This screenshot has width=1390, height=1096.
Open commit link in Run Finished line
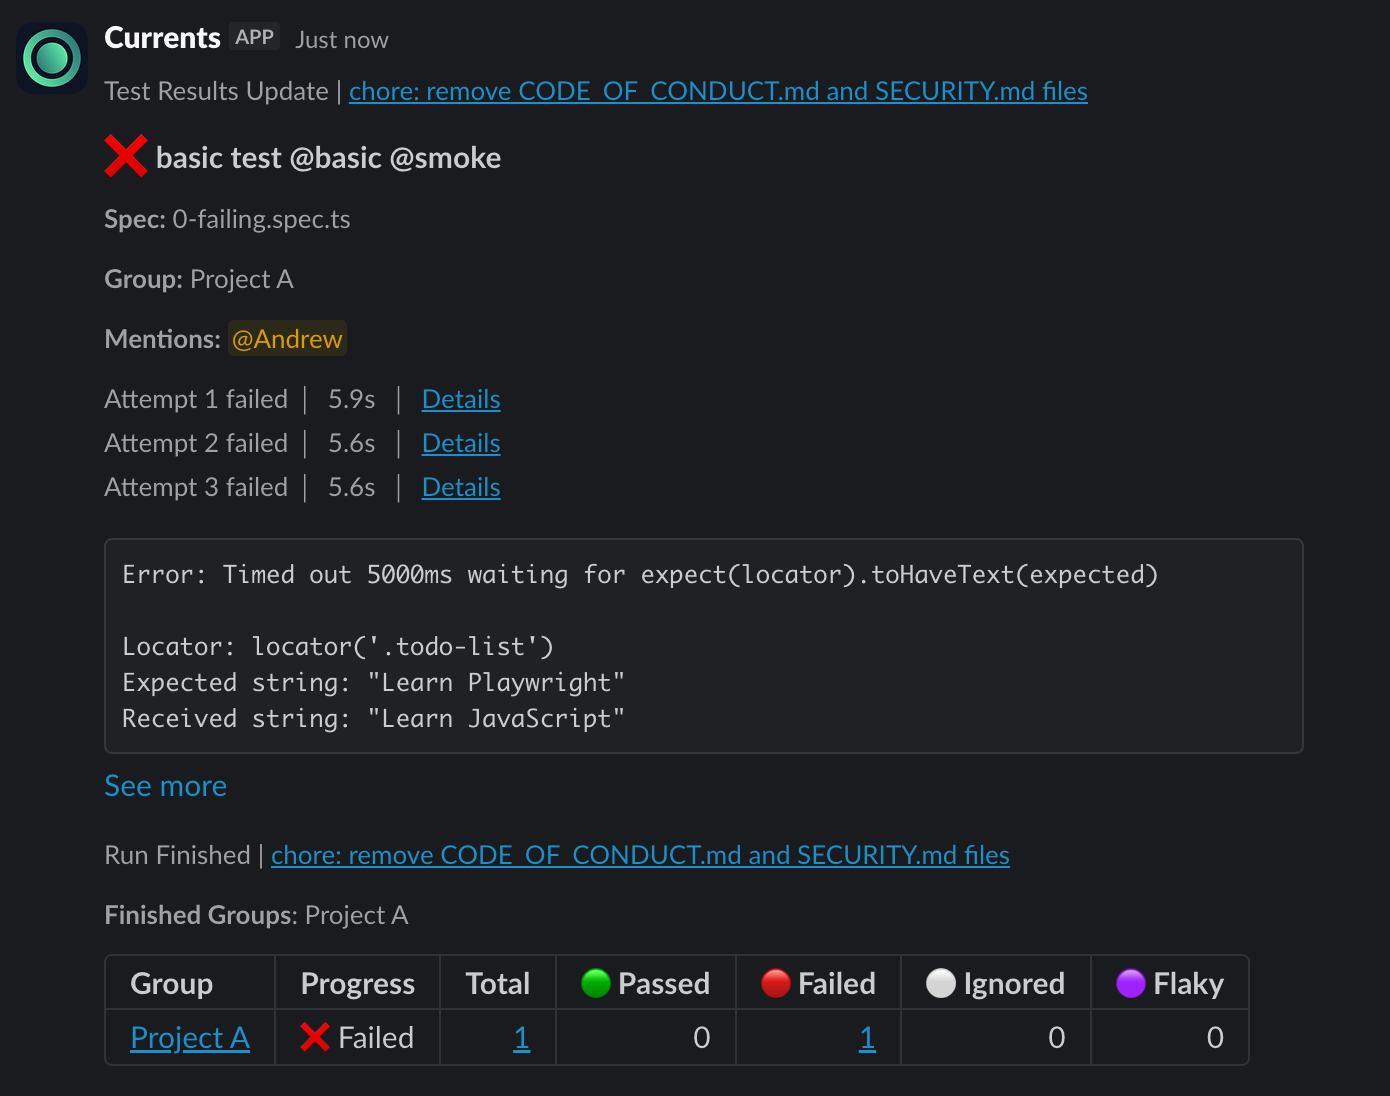640,855
